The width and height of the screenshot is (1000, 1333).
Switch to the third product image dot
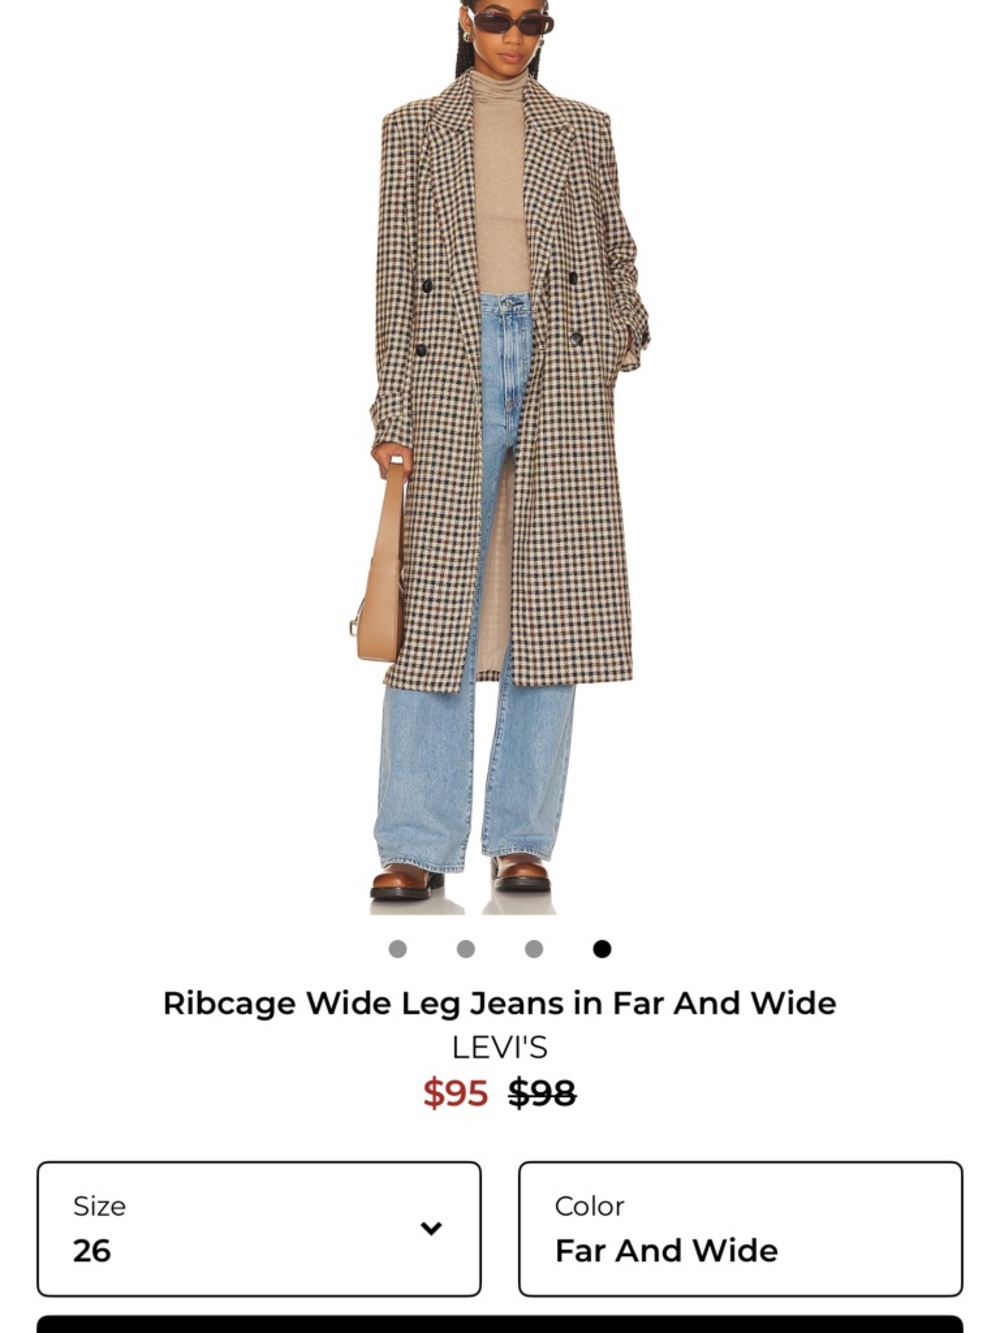coord(534,949)
